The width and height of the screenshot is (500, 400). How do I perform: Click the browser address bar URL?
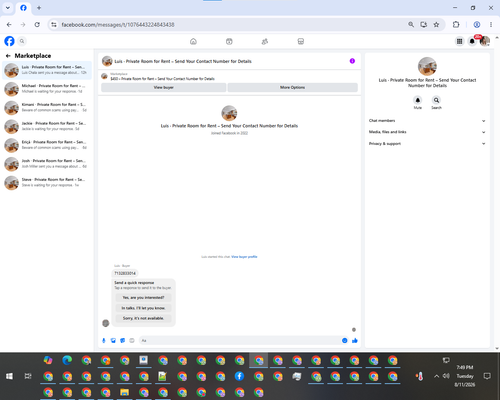coord(118,25)
